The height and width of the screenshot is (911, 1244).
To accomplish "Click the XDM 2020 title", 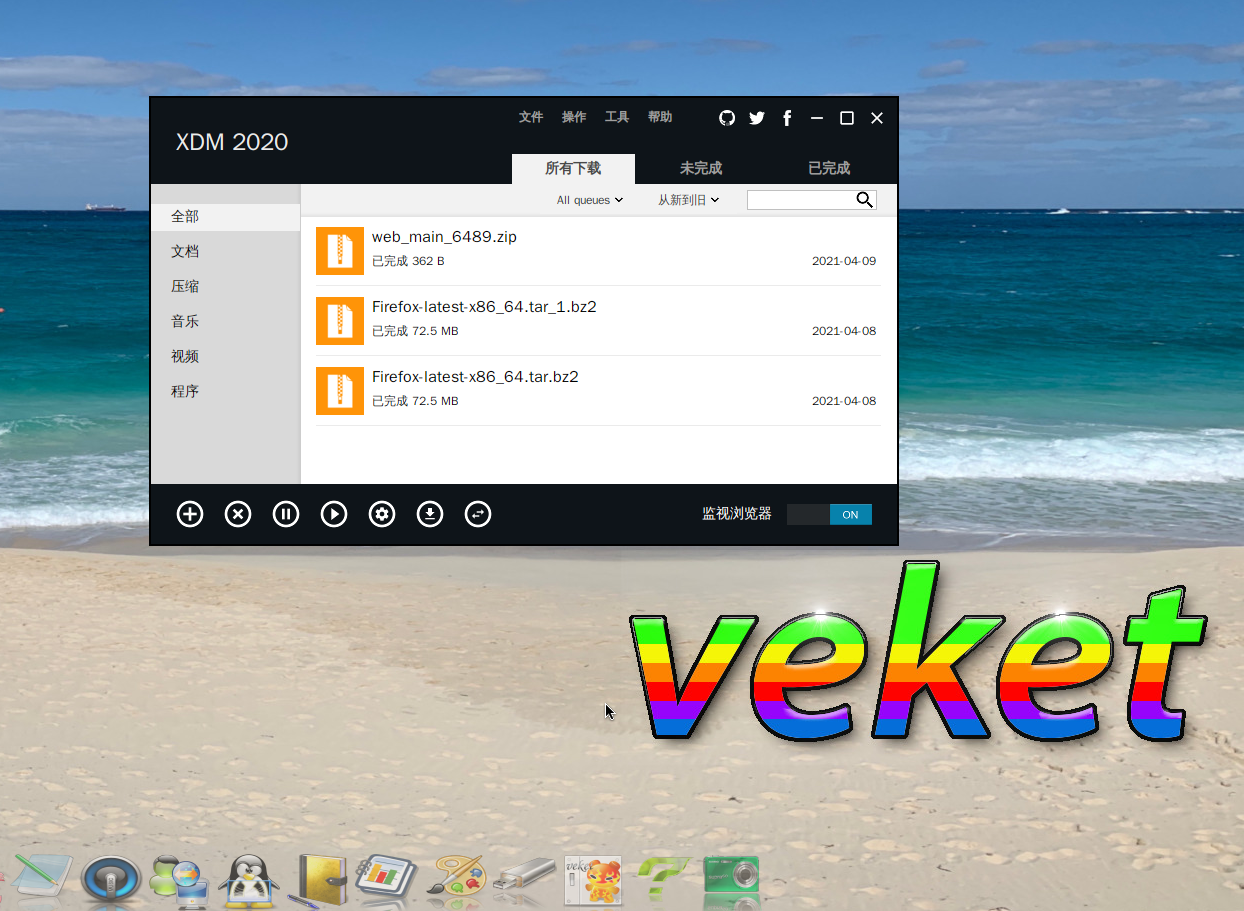I will pos(232,142).
